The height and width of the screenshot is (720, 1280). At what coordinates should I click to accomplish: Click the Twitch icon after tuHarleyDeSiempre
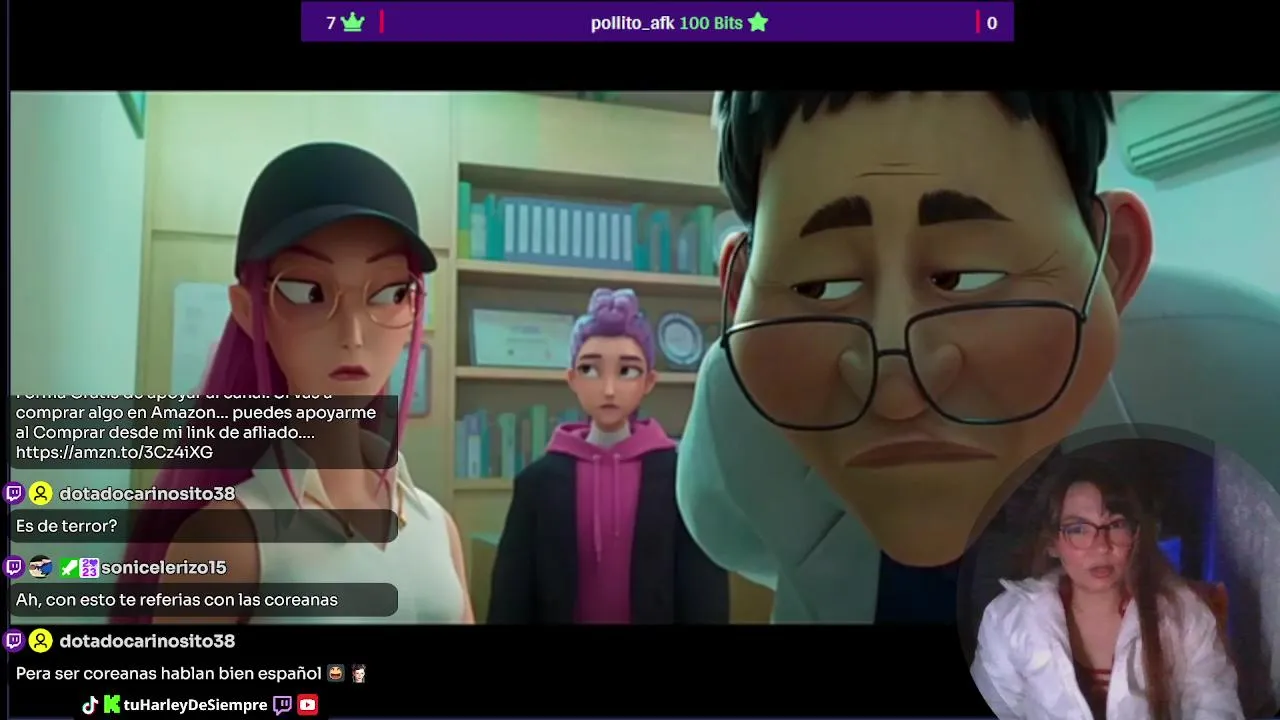coord(282,705)
